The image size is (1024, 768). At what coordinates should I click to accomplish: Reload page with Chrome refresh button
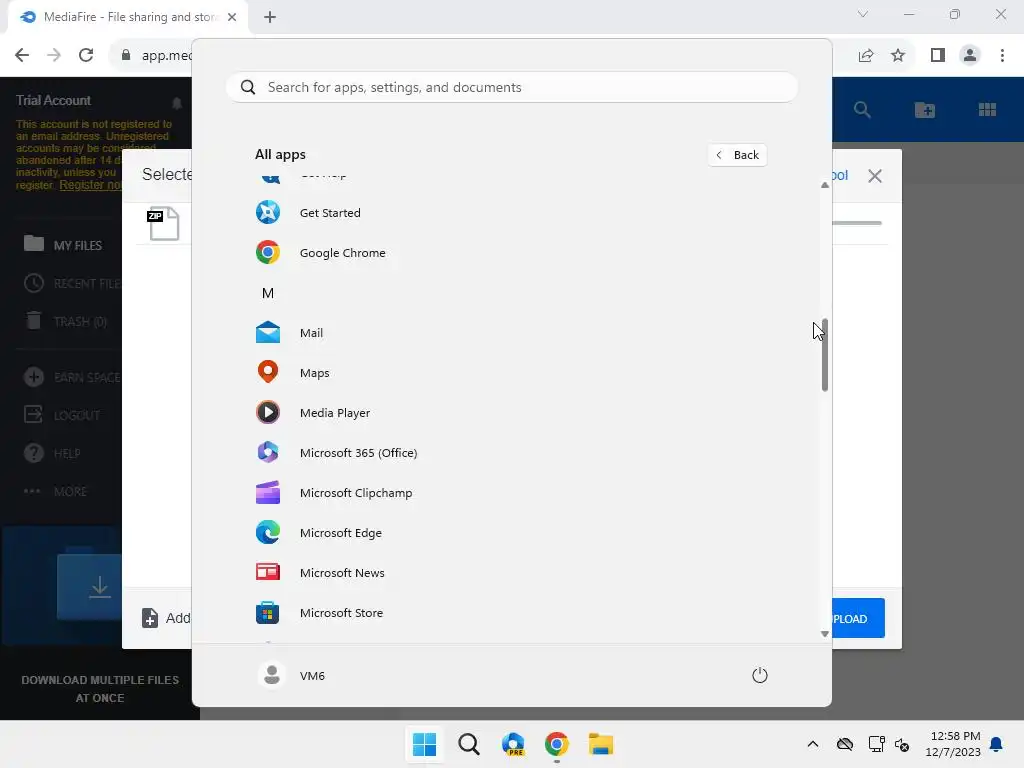coord(86,55)
